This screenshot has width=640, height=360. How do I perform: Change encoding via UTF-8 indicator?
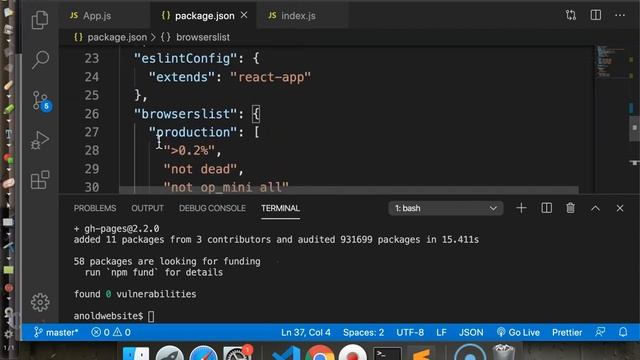pos(410,332)
